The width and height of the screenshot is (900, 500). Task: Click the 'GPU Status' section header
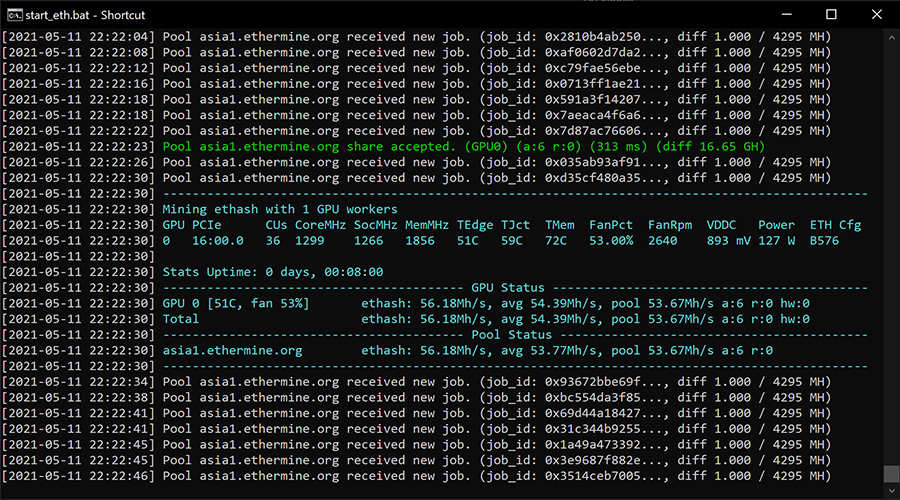point(508,288)
